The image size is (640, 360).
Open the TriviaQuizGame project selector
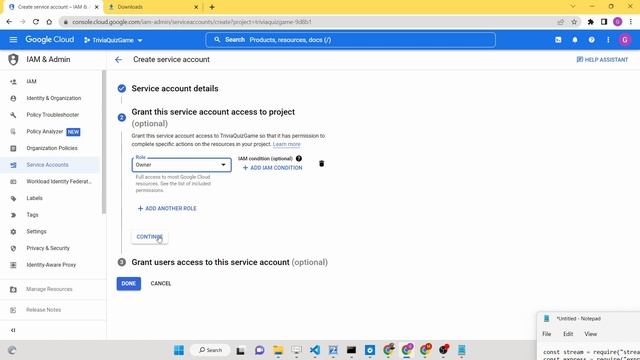click(x=113, y=40)
